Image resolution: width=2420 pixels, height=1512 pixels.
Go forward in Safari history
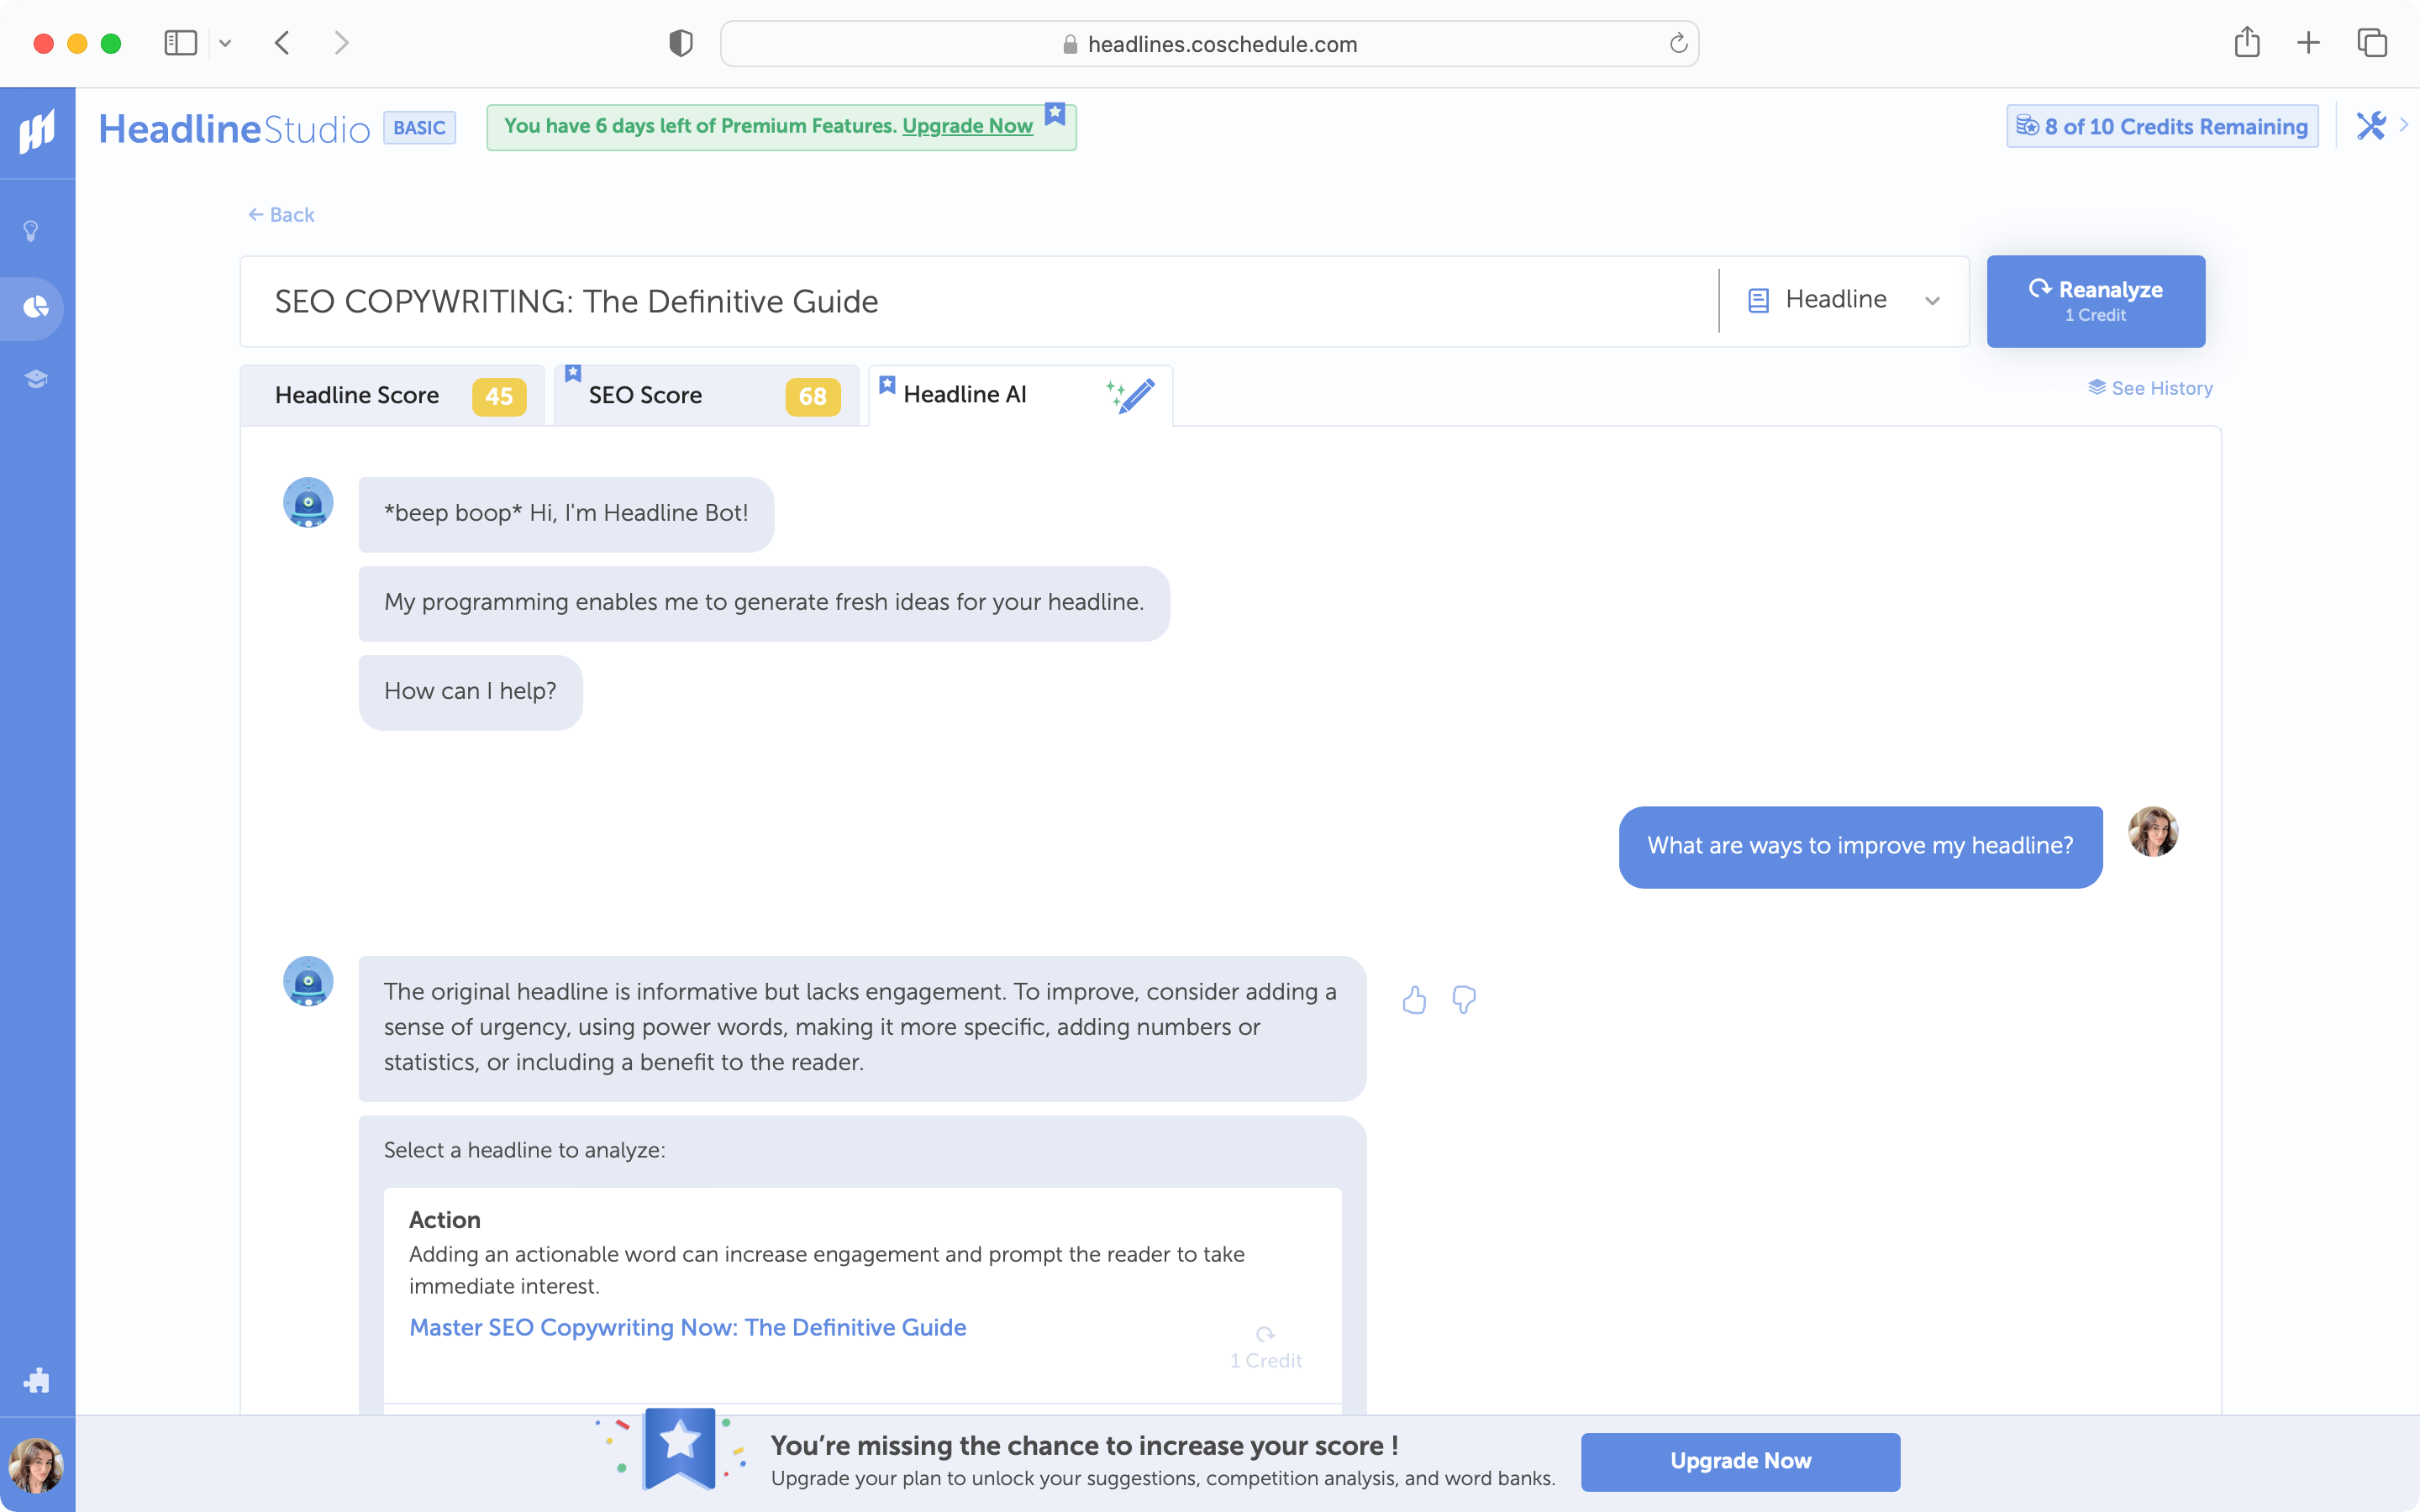tap(342, 43)
